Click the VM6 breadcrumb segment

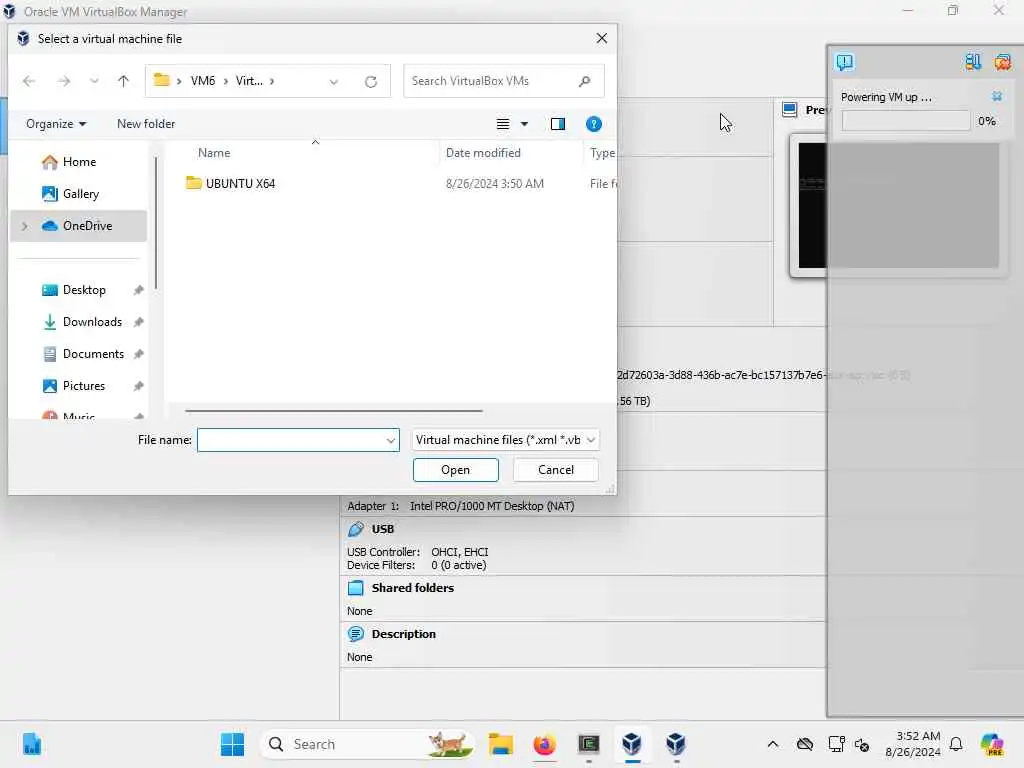pos(202,81)
